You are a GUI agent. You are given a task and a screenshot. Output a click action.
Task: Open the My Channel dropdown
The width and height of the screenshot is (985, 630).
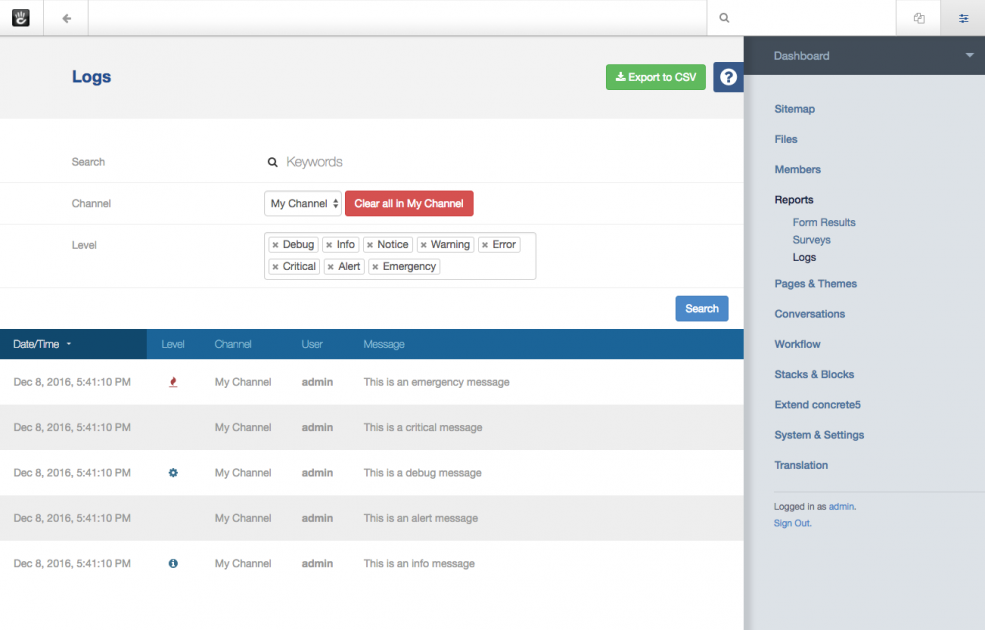[x=303, y=204]
